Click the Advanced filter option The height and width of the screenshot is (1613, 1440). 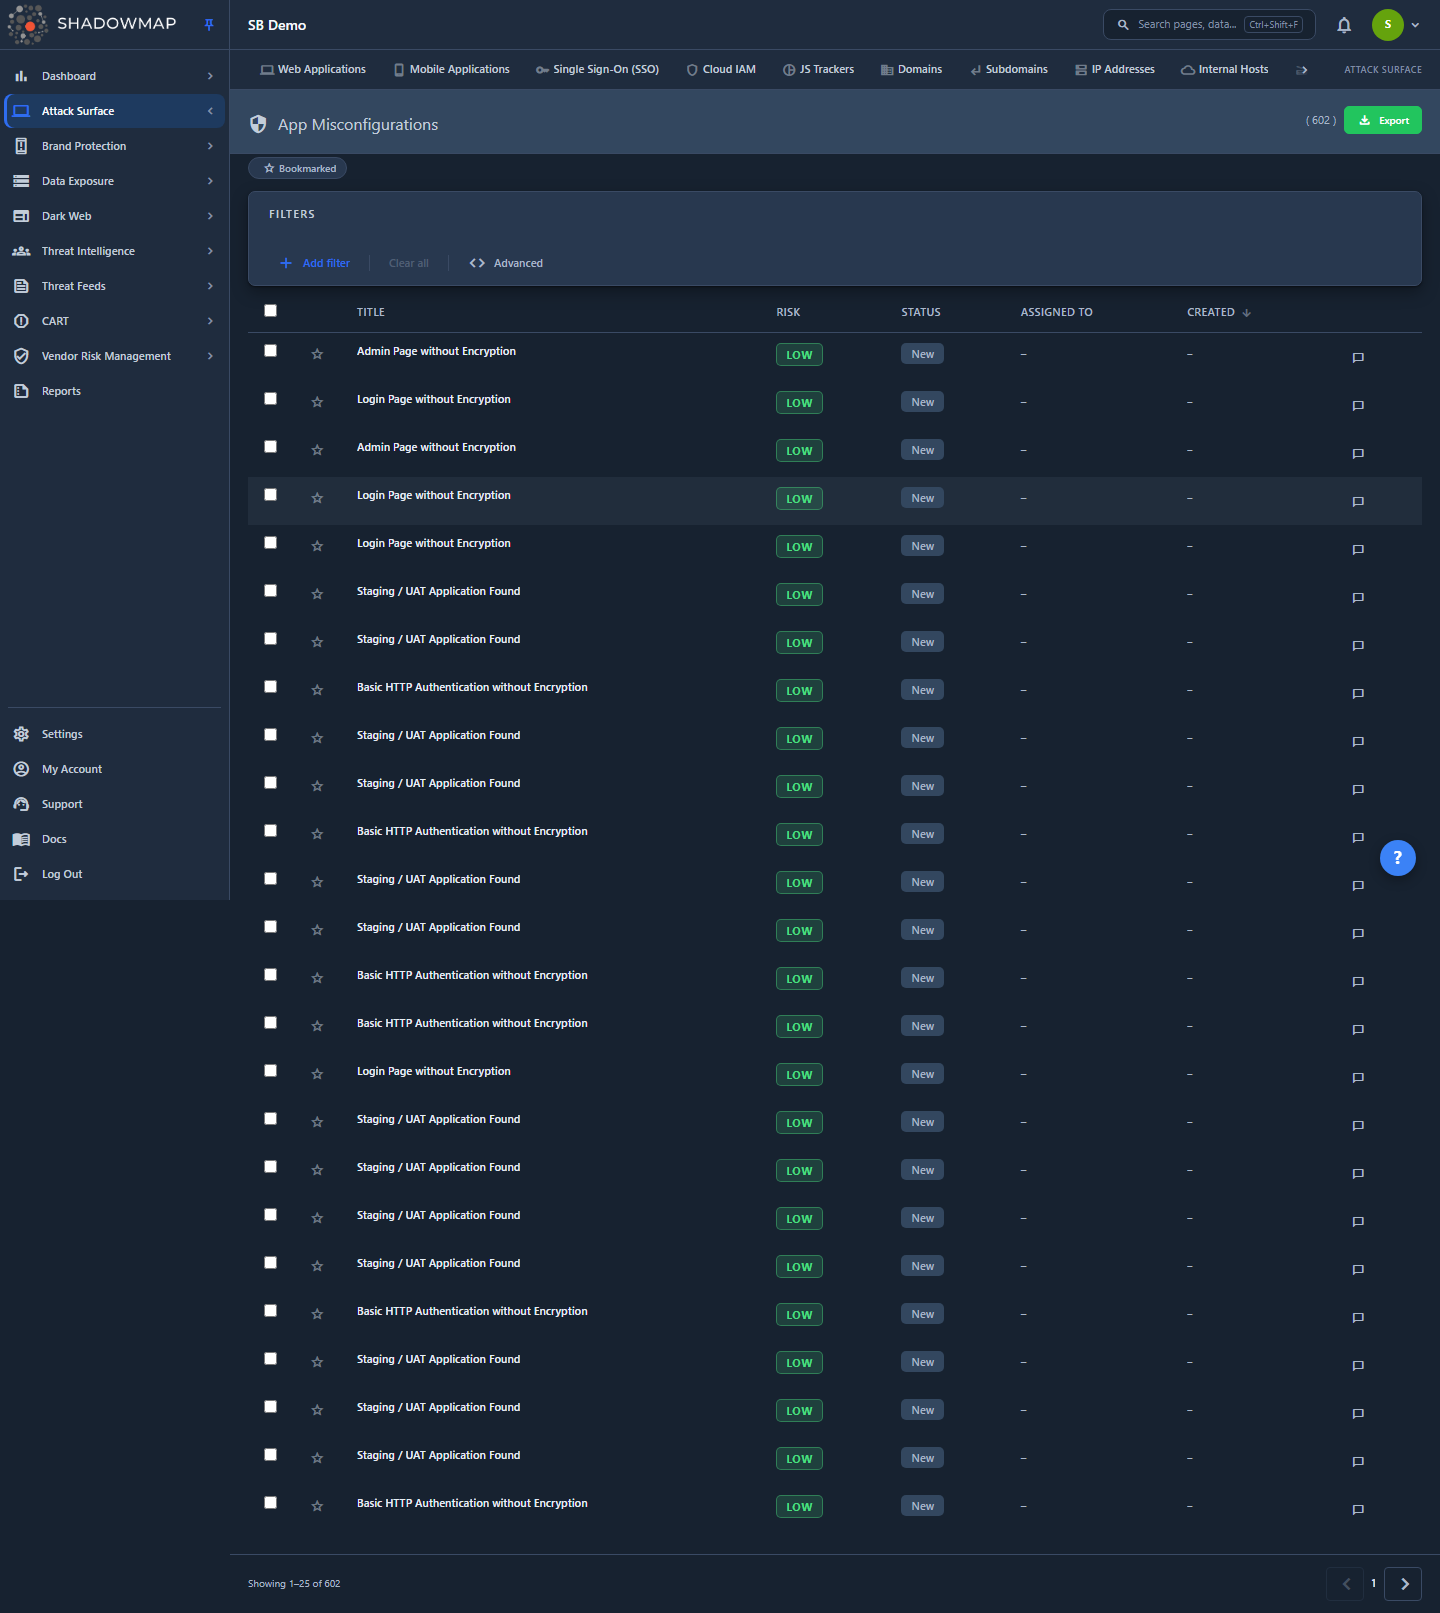click(x=506, y=263)
